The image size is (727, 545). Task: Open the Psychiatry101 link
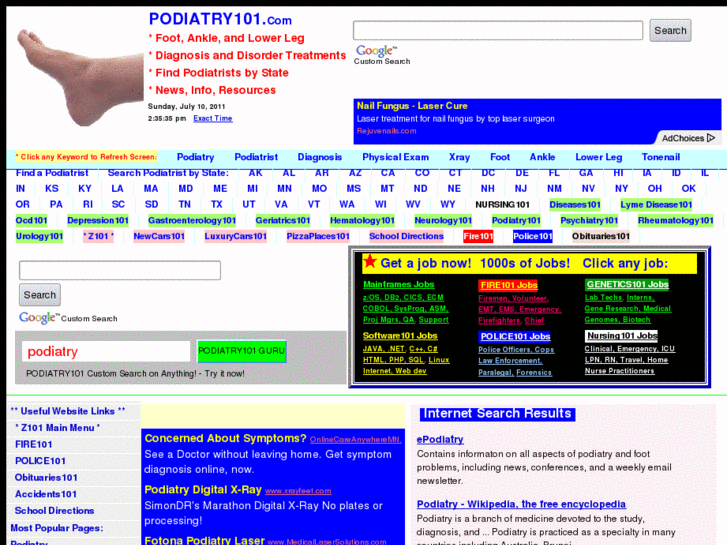(x=589, y=220)
